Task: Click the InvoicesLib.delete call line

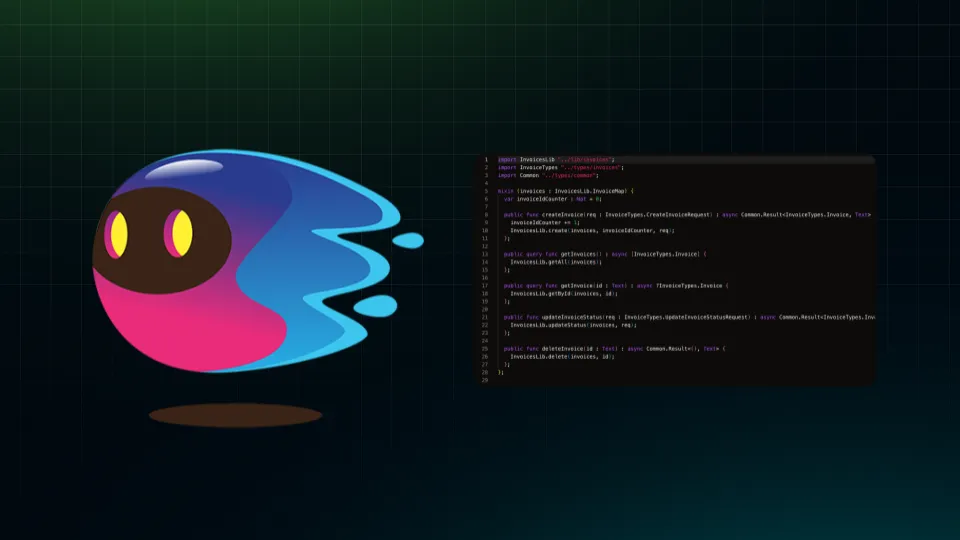Action: click(562, 357)
